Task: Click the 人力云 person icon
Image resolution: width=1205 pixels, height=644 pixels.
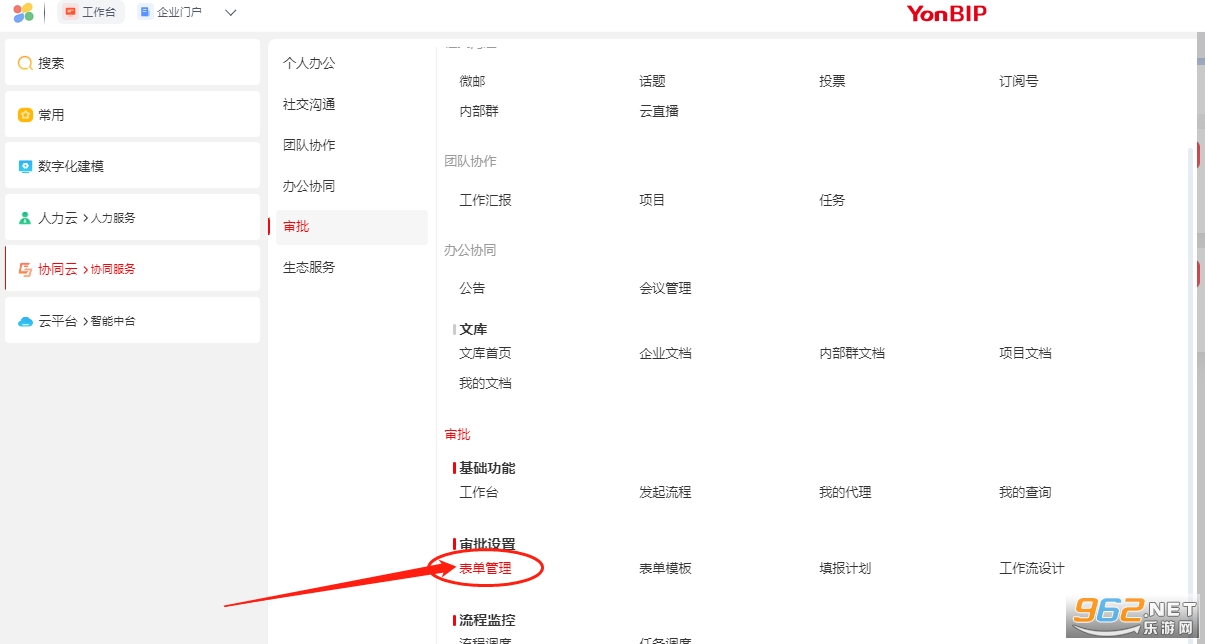Action: coord(25,218)
